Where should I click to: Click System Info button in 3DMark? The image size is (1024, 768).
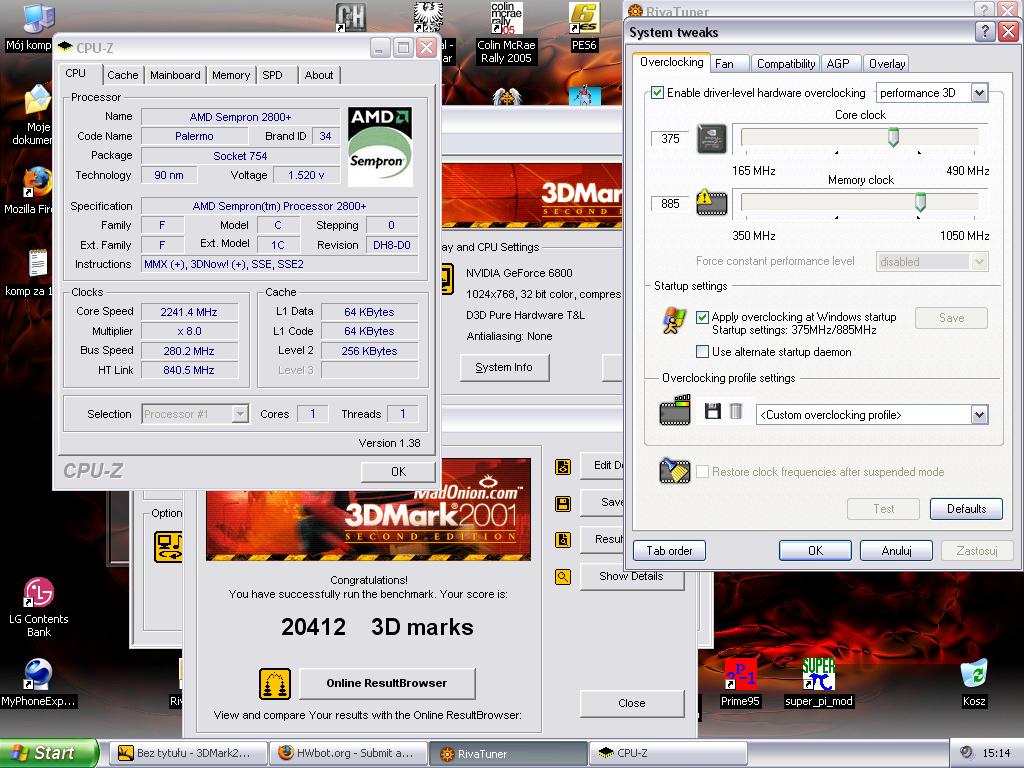[504, 367]
